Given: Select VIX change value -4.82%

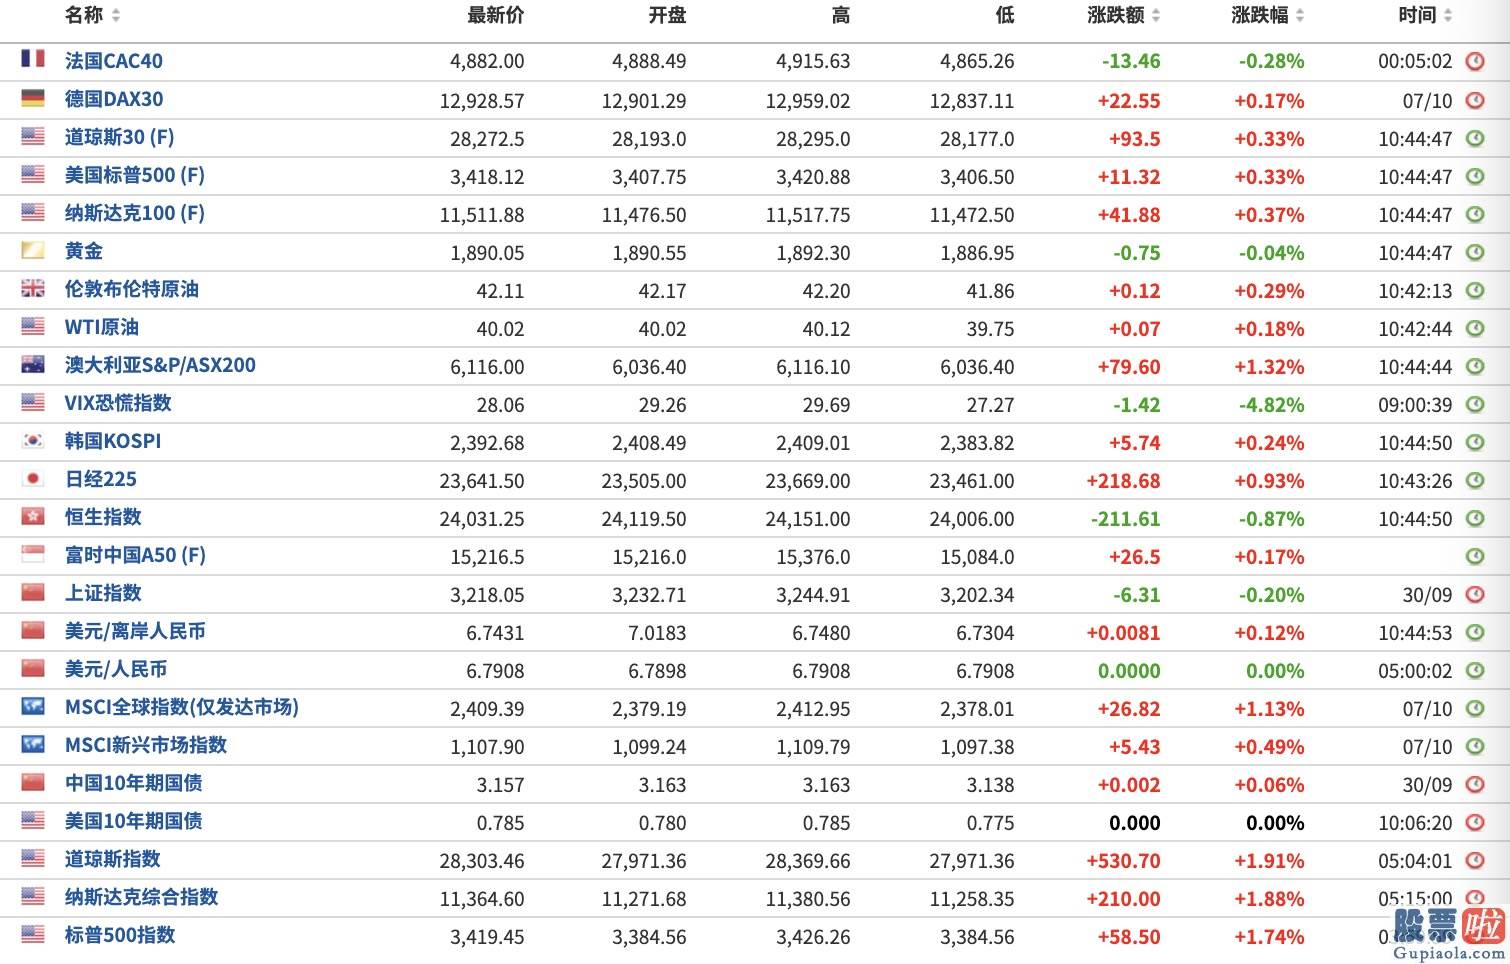Looking at the screenshot, I should tap(1272, 405).
